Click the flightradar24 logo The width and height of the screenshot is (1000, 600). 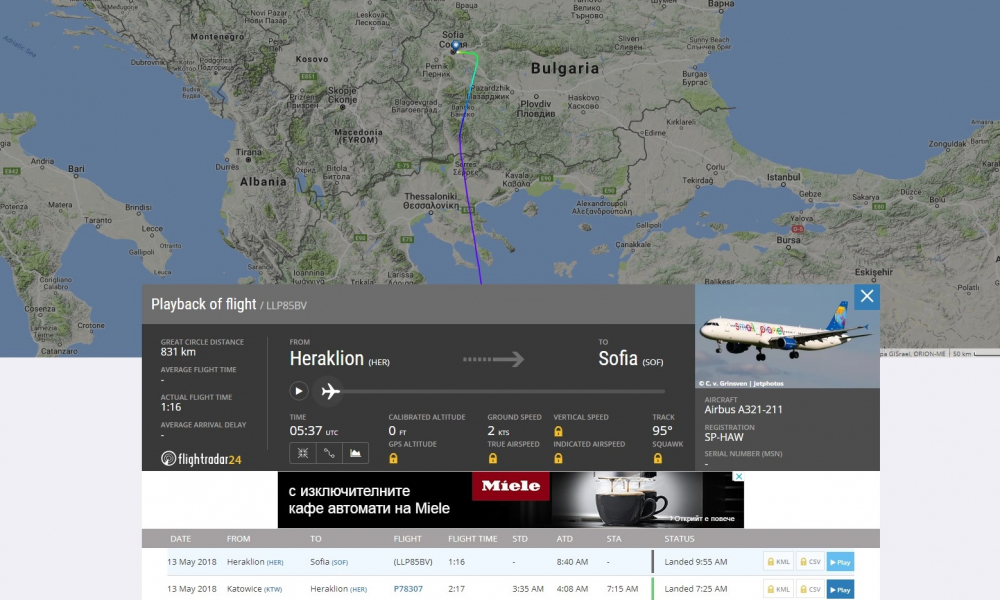point(201,458)
